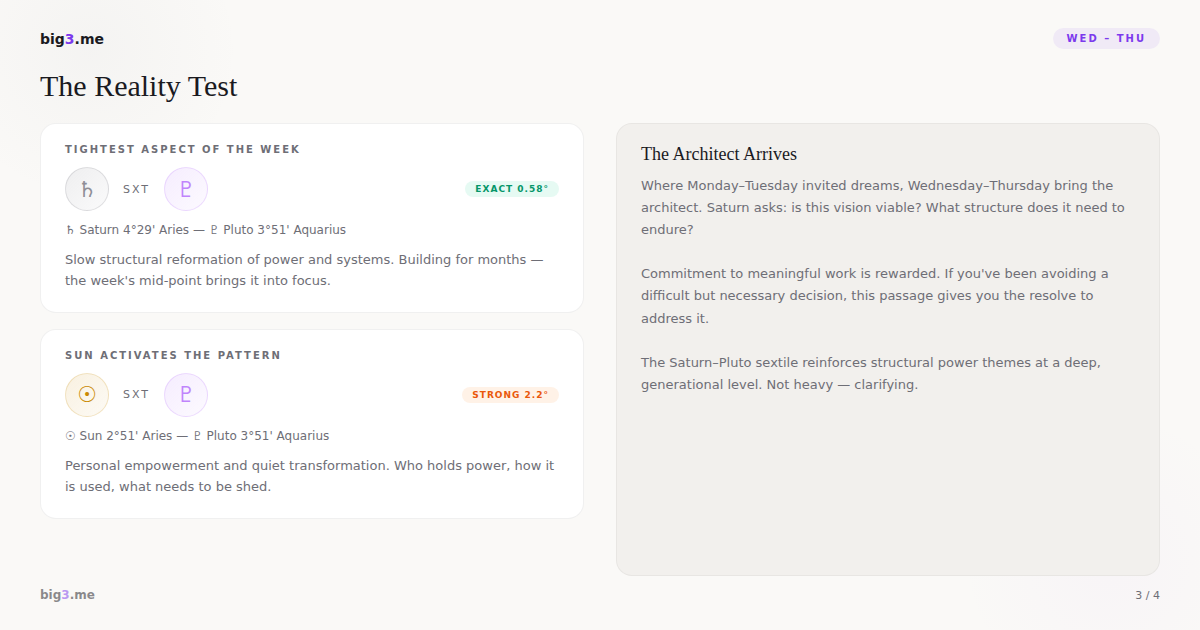Click the Pluto icon in Sun Activates card
Screen dimensions: 1200x630
(186, 395)
